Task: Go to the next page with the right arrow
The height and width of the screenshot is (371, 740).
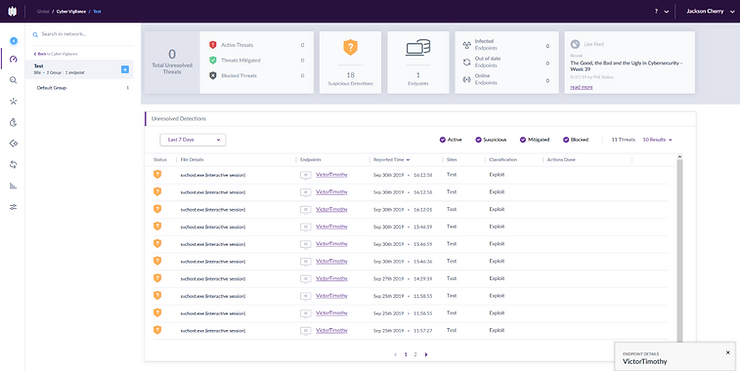Action: pyautogui.click(x=426, y=354)
